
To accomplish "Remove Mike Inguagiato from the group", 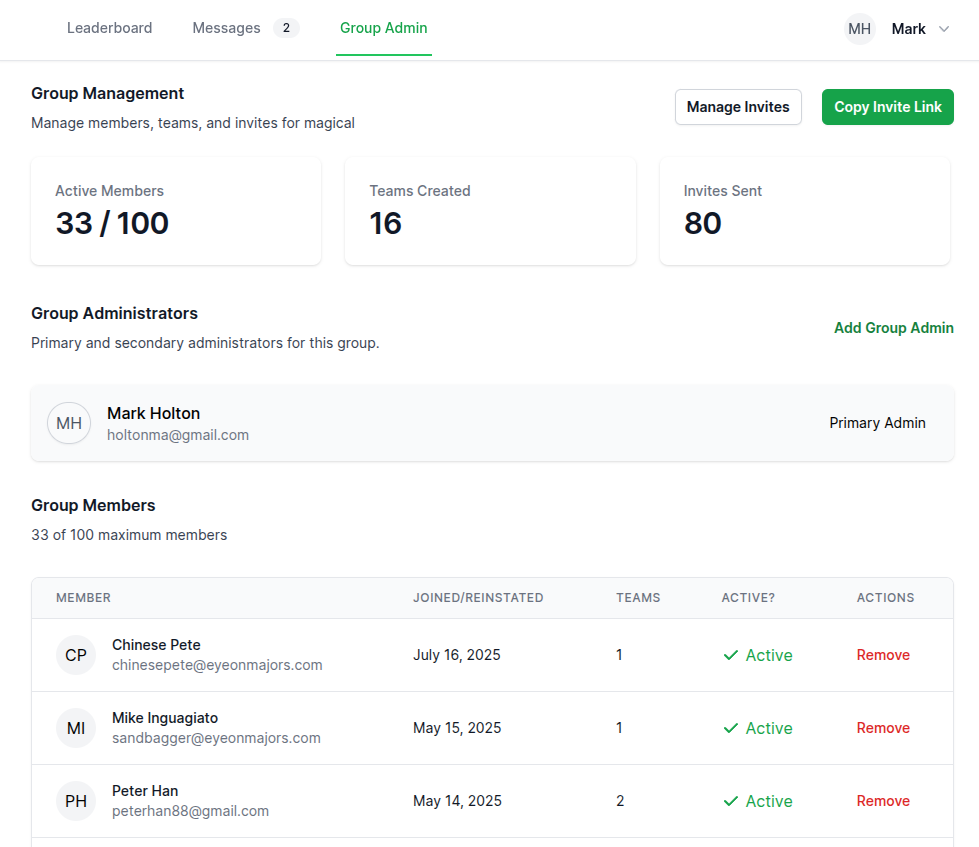I will (883, 728).
